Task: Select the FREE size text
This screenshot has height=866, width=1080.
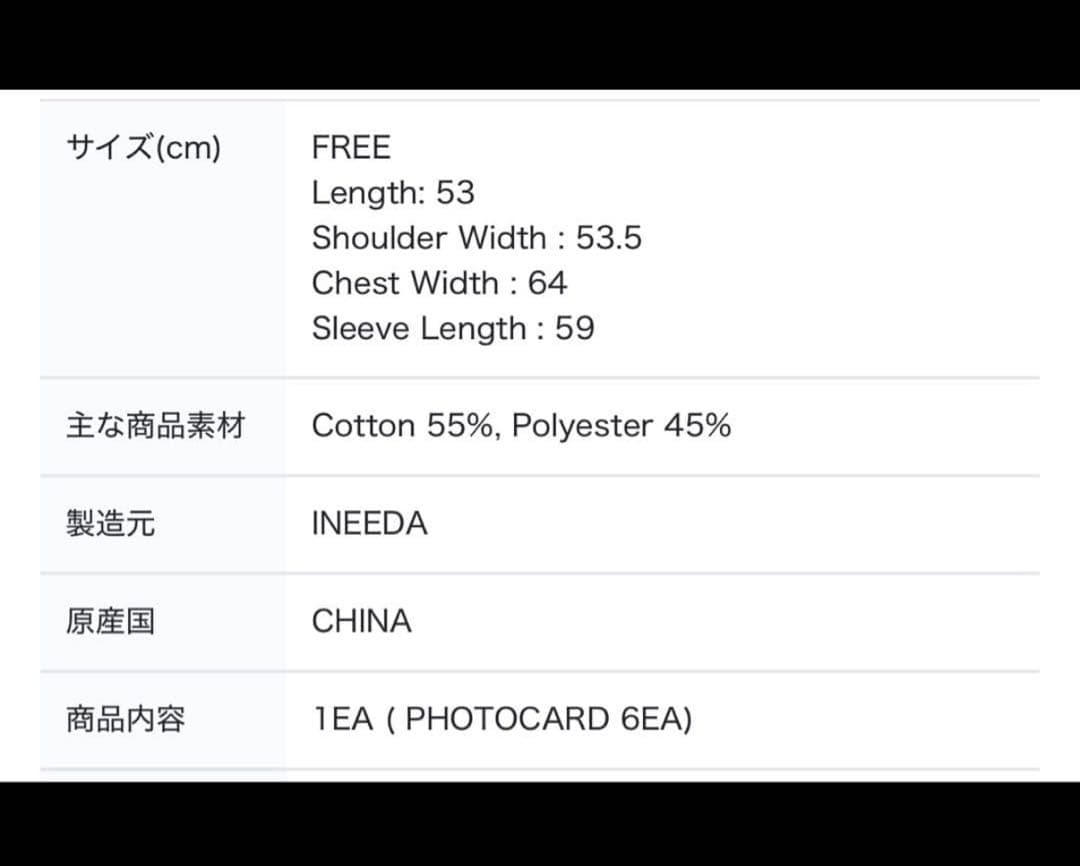Action: (351, 148)
